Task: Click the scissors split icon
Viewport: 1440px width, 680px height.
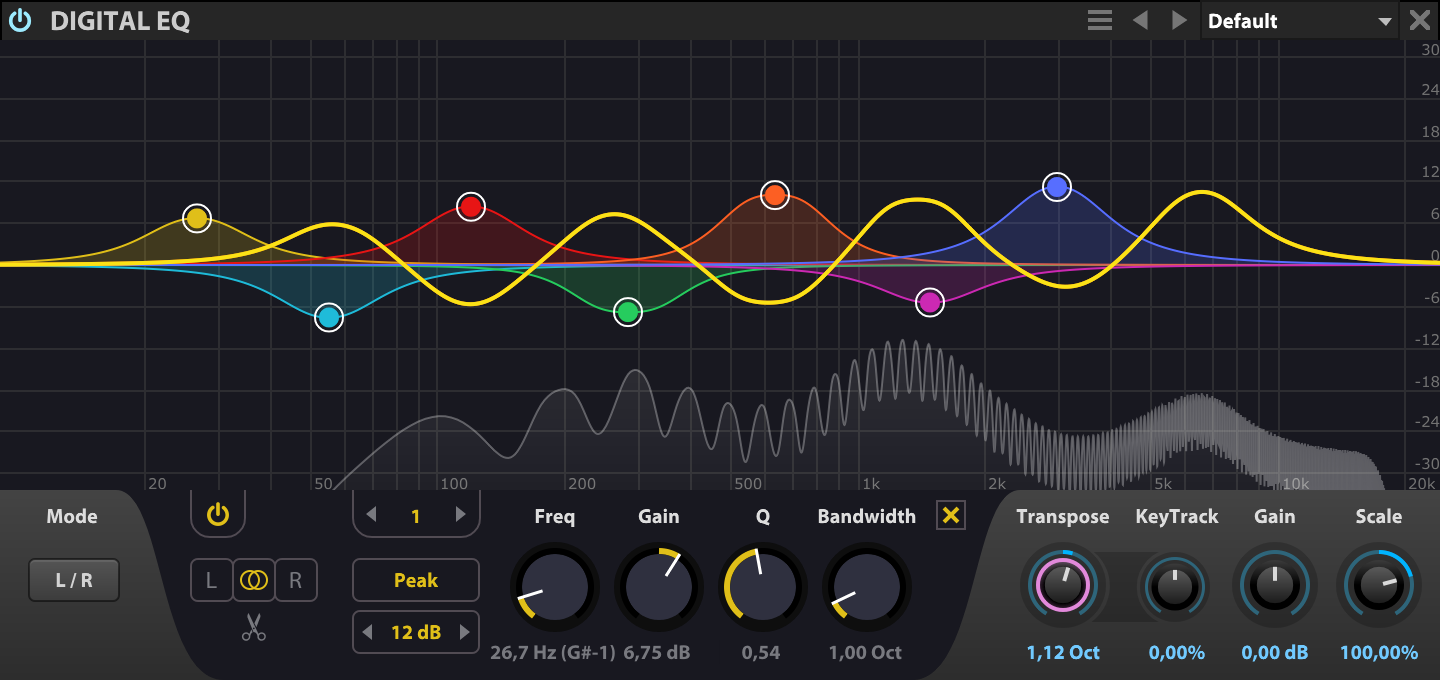Action: tap(254, 627)
